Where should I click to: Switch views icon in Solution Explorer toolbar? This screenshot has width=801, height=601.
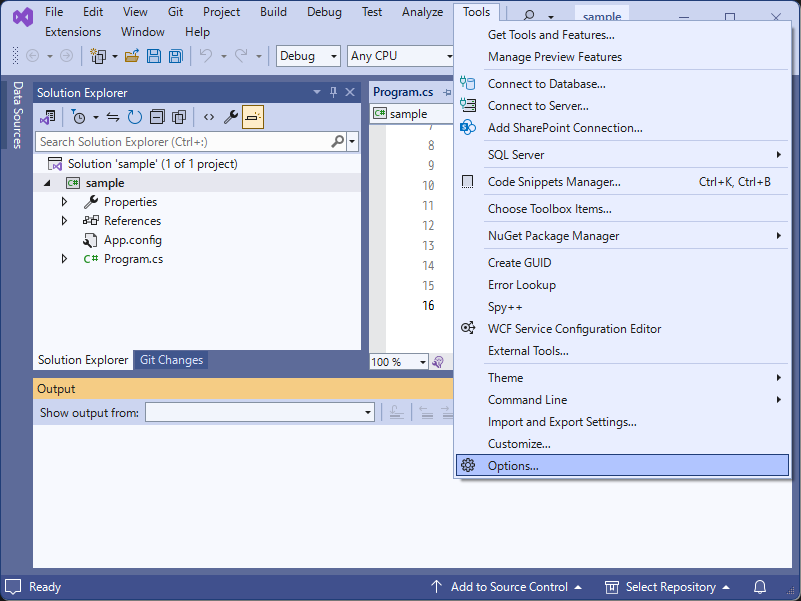coord(48,118)
